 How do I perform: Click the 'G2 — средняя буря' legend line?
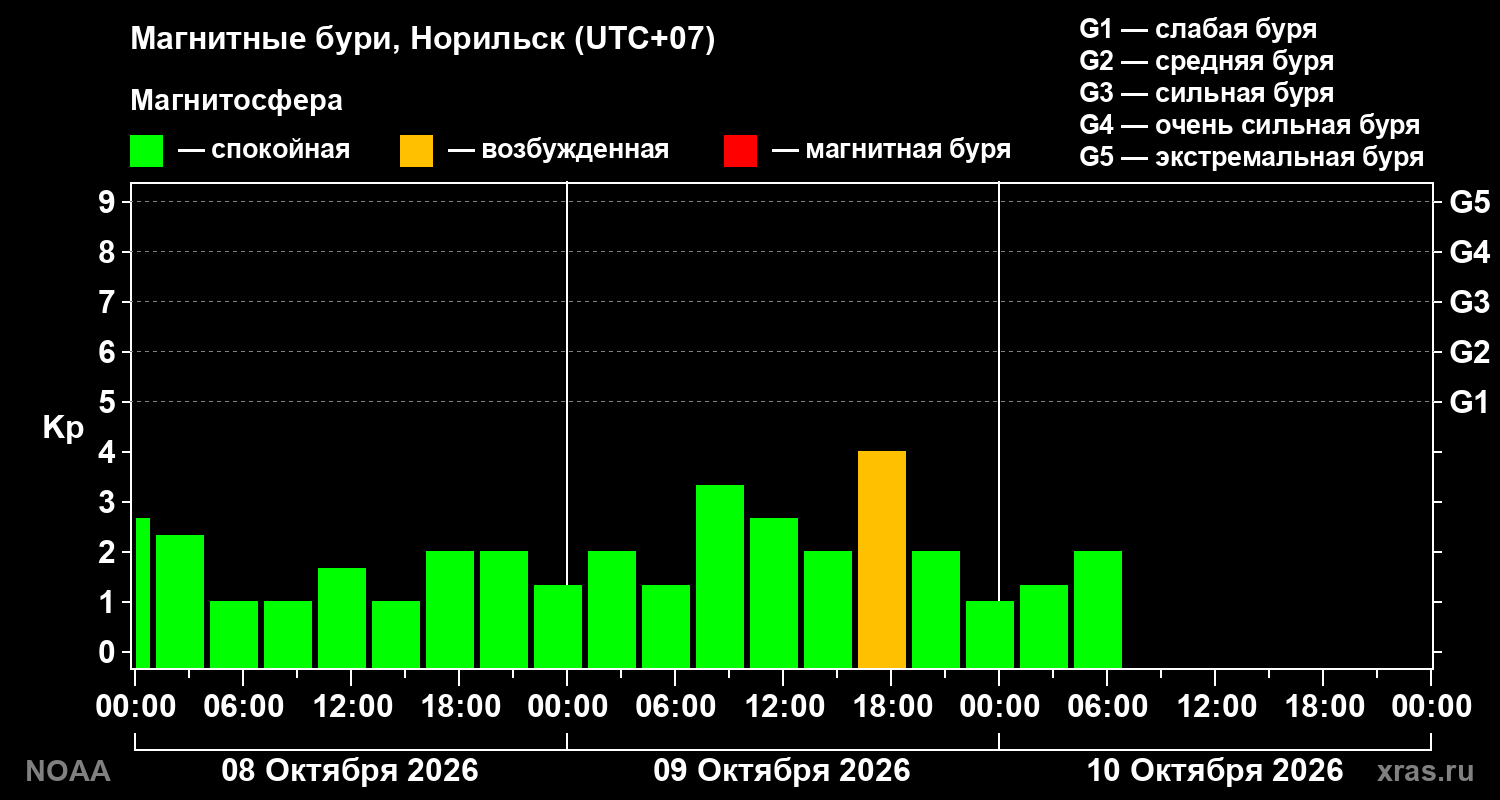pos(1206,61)
